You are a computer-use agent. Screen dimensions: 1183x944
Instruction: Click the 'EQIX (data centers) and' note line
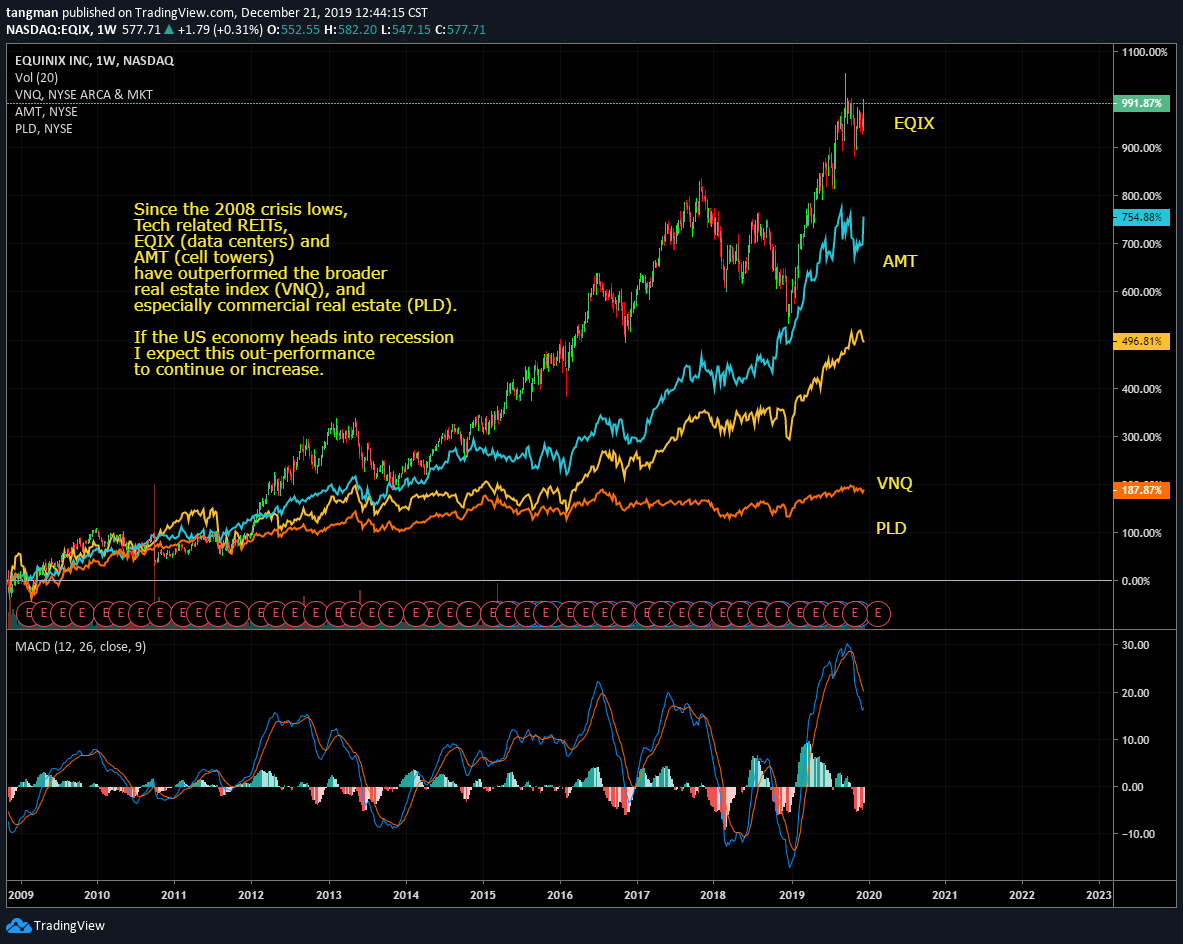coord(232,241)
